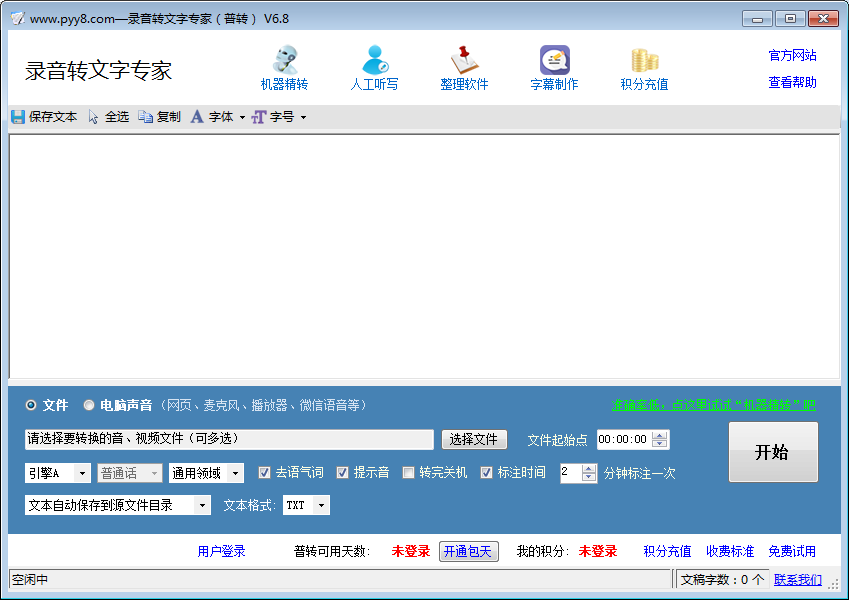Increase the minutes interval with up arrow
The height and width of the screenshot is (600, 849).
589,469
